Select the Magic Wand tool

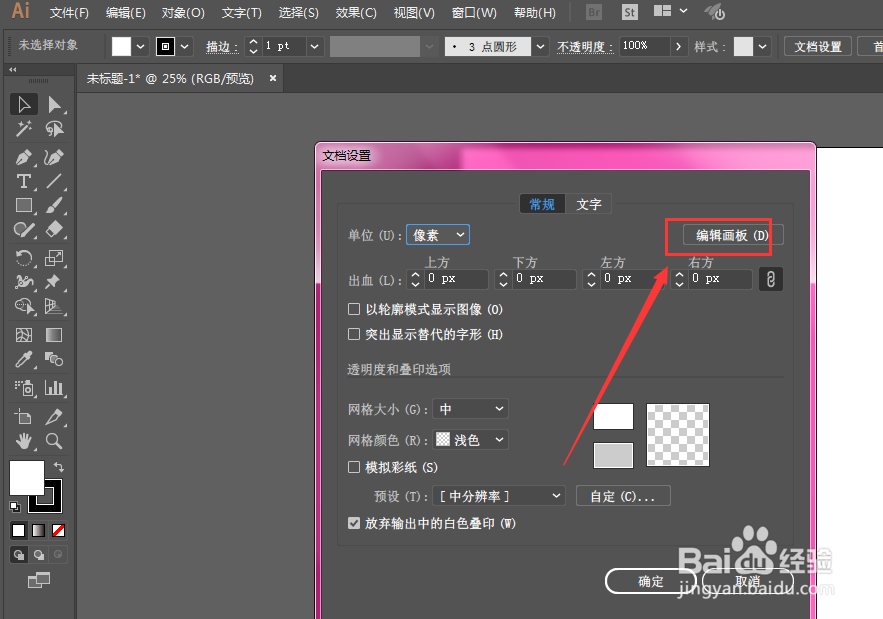tap(24, 129)
